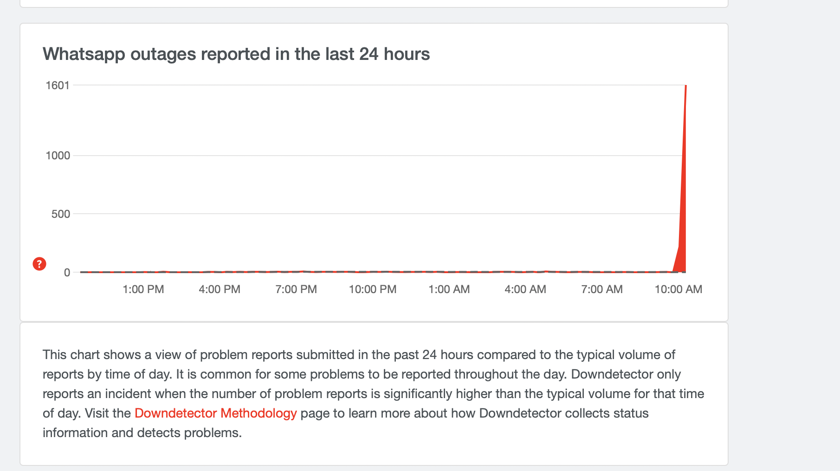Click the 1000 horizontal gridline mid-chart
This screenshot has width=840, height=471.
coord(380,155)
